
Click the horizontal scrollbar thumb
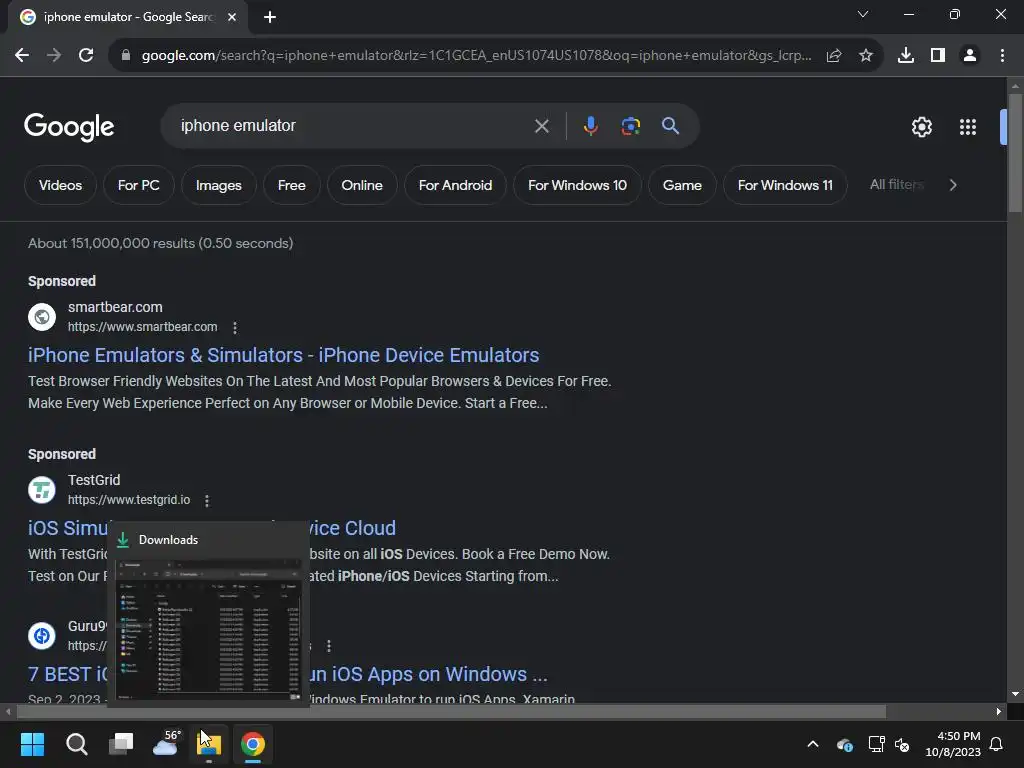[451, 712]
